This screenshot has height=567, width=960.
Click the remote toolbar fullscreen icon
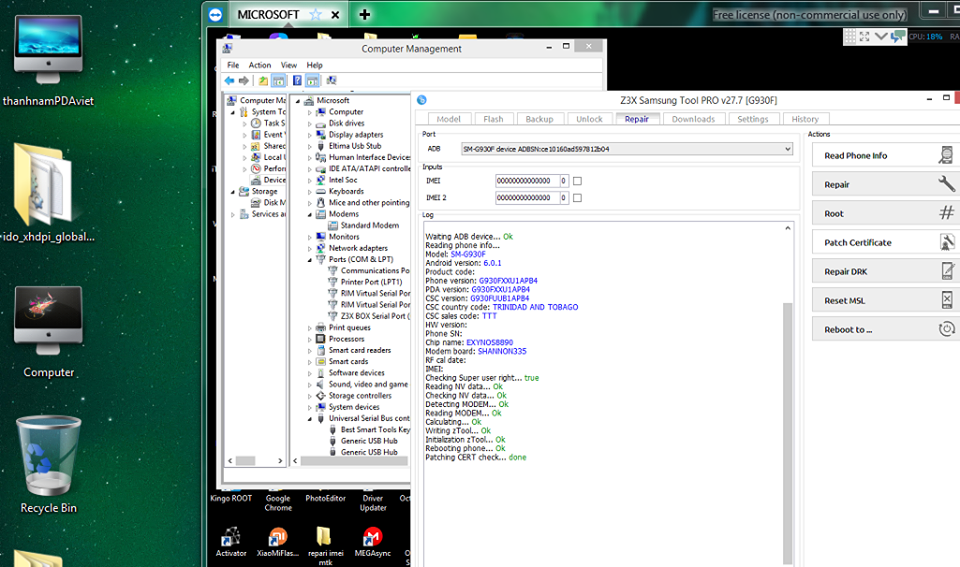tap(864, 37)
